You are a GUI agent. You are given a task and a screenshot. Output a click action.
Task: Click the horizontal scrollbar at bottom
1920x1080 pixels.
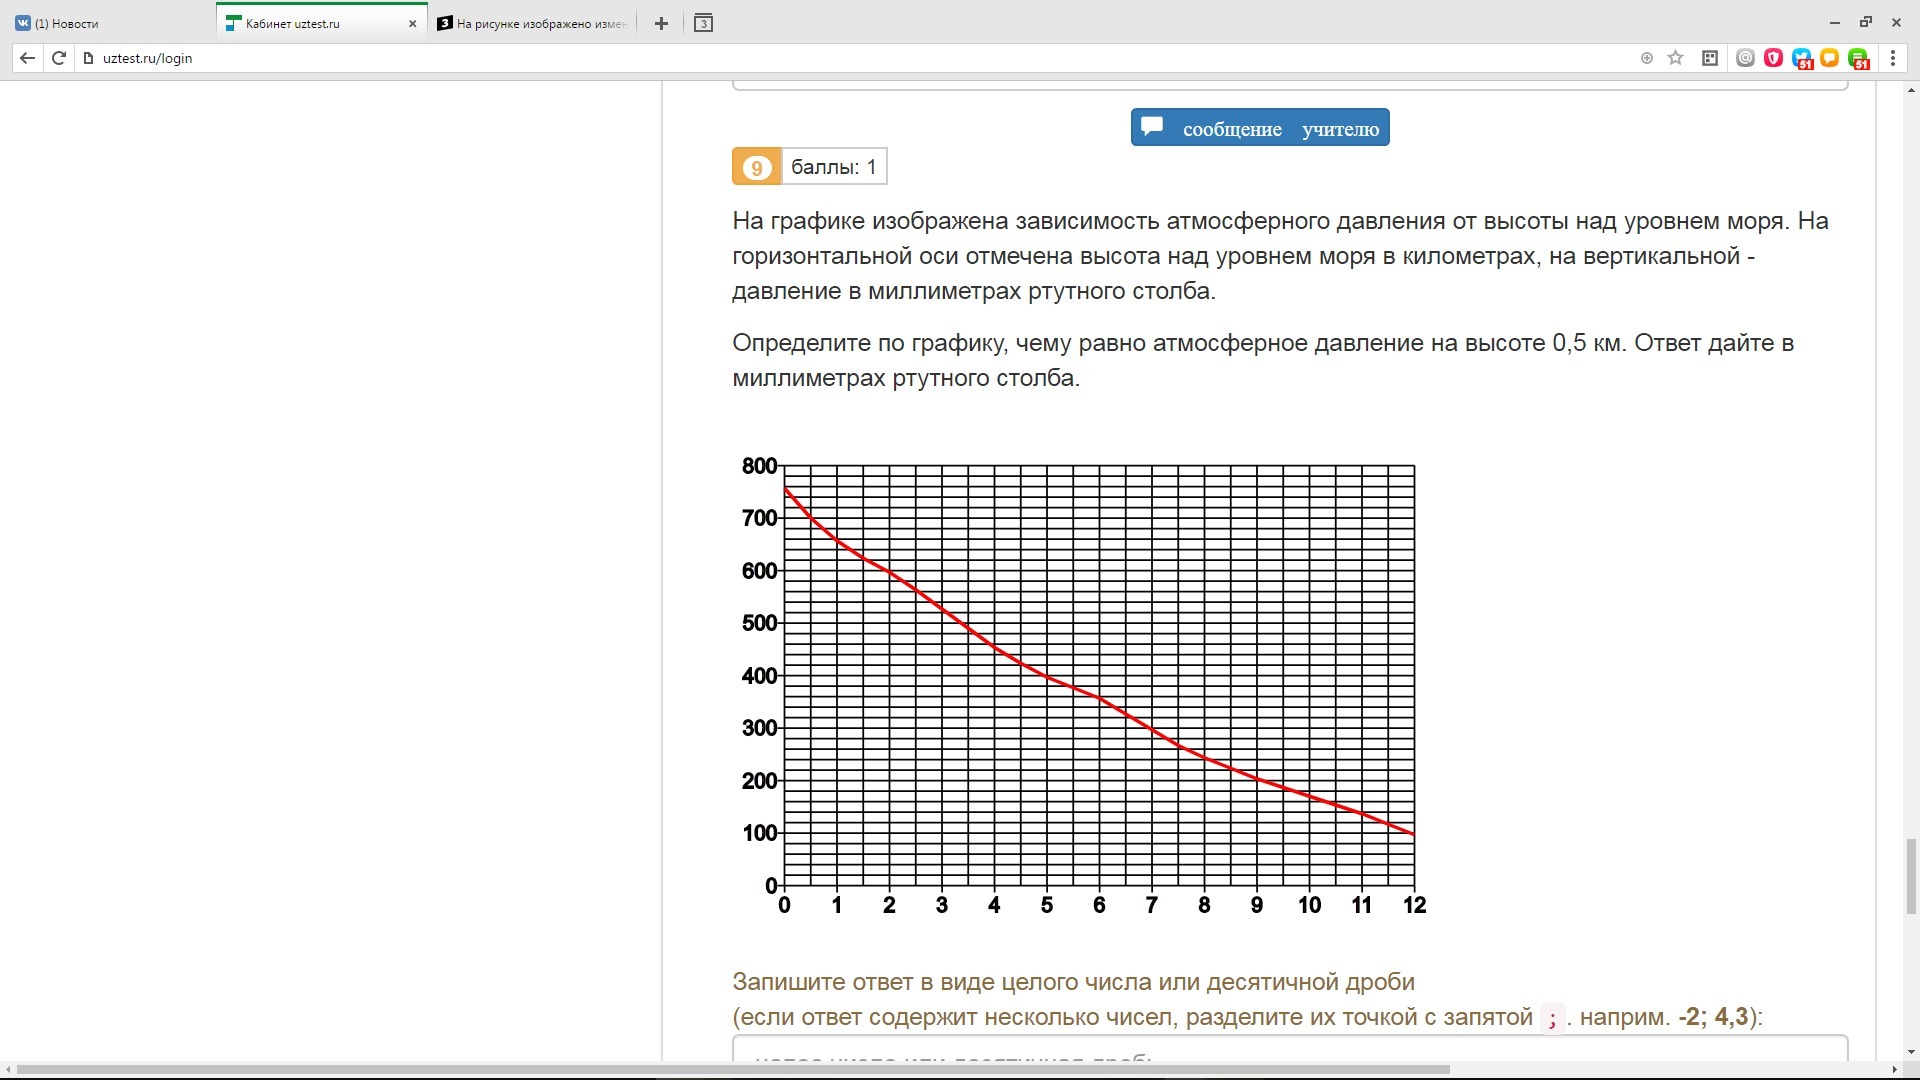[730, 1069]
